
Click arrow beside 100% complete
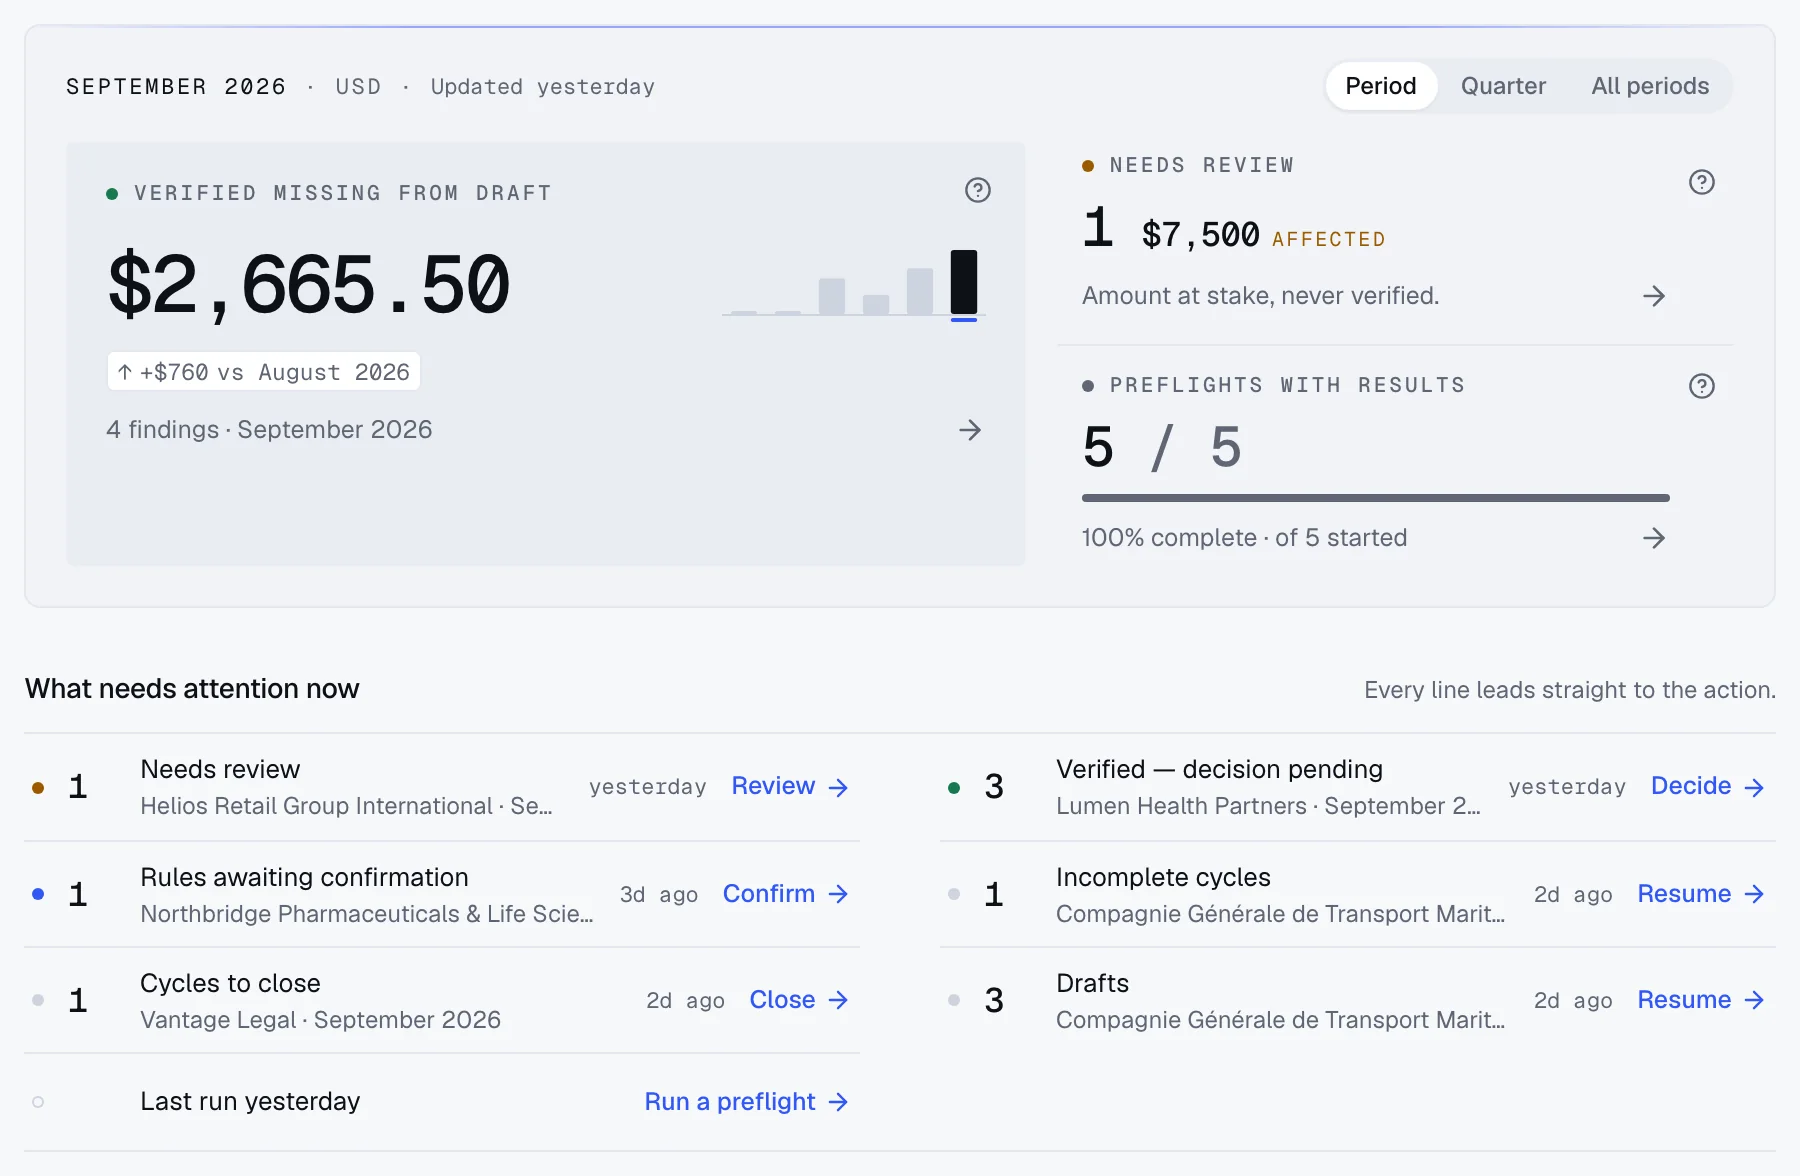(x=1654, y=538)
